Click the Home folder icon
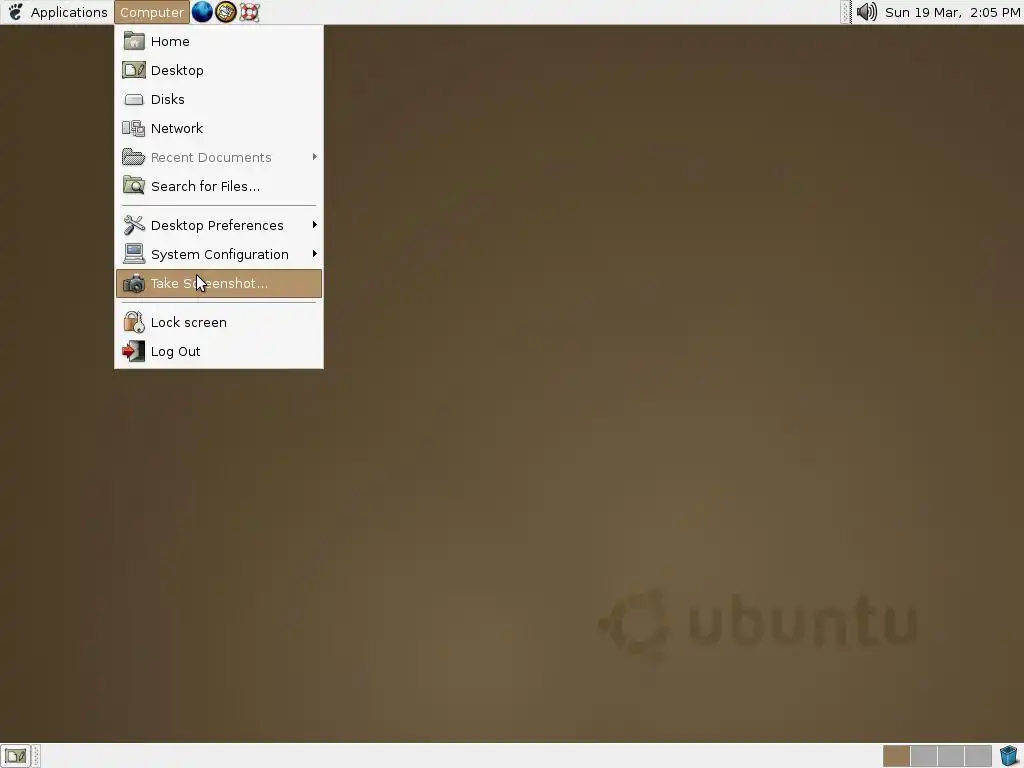1024x768 pixels. click(134, 41)
